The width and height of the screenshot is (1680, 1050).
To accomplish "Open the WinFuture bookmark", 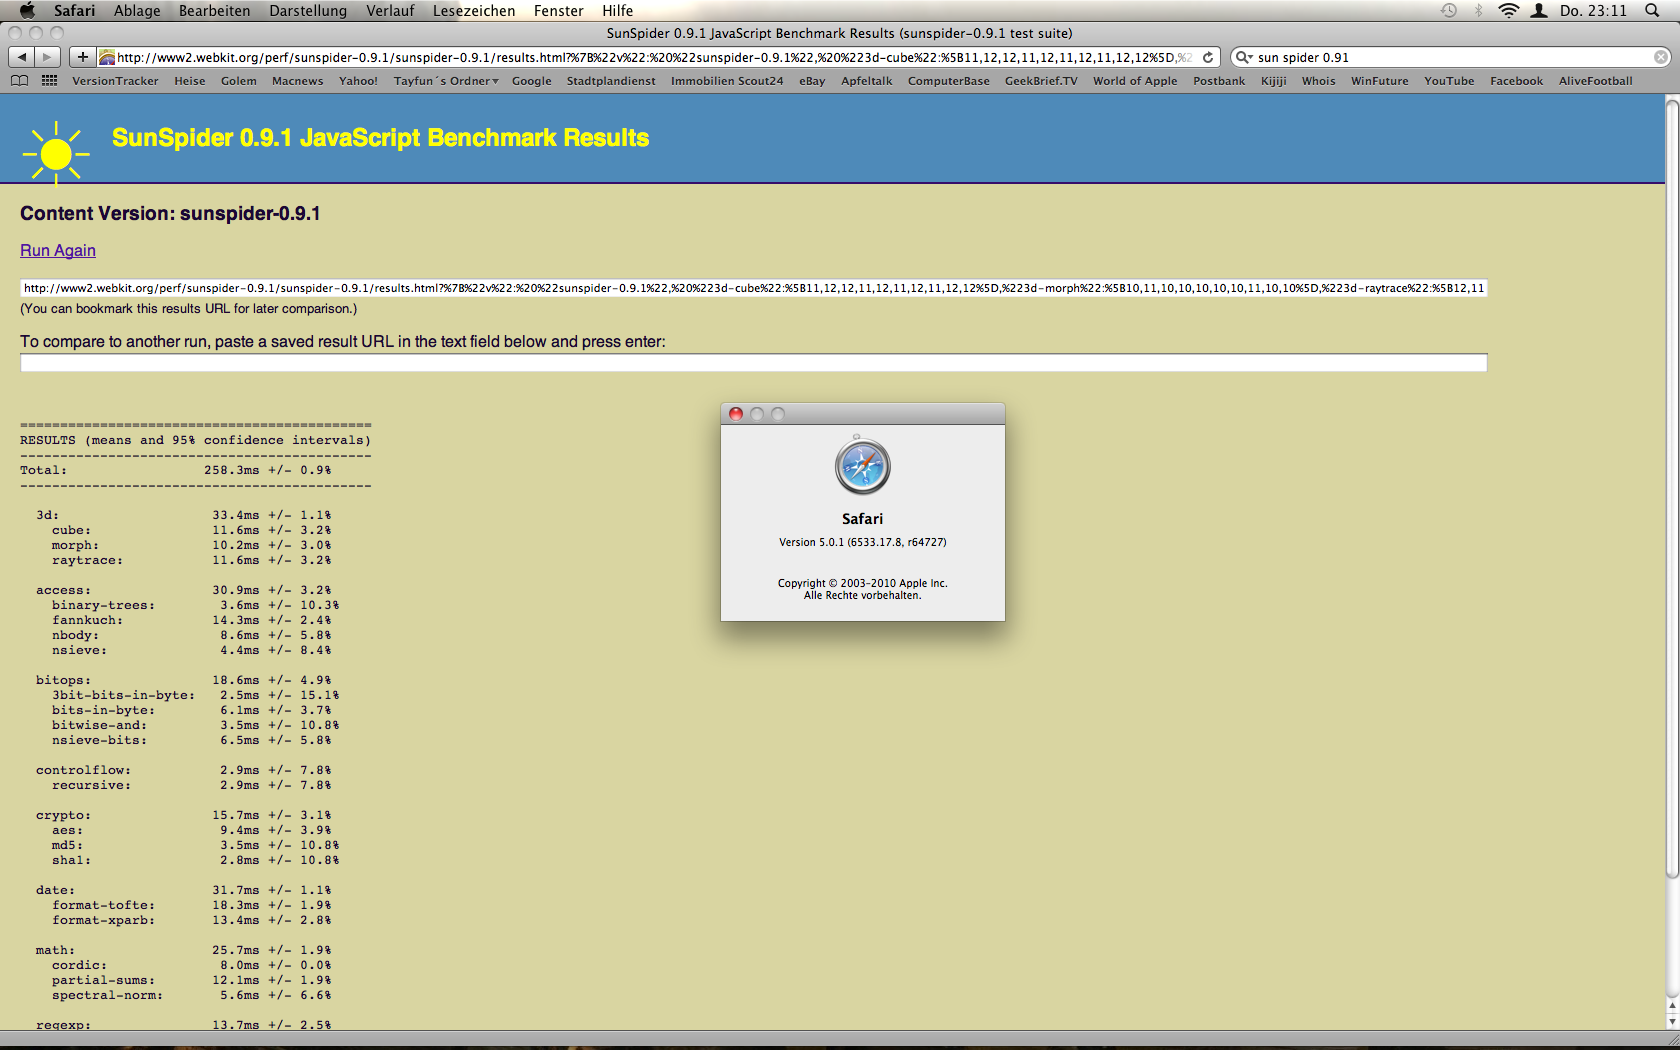I will click(1379, 81).
